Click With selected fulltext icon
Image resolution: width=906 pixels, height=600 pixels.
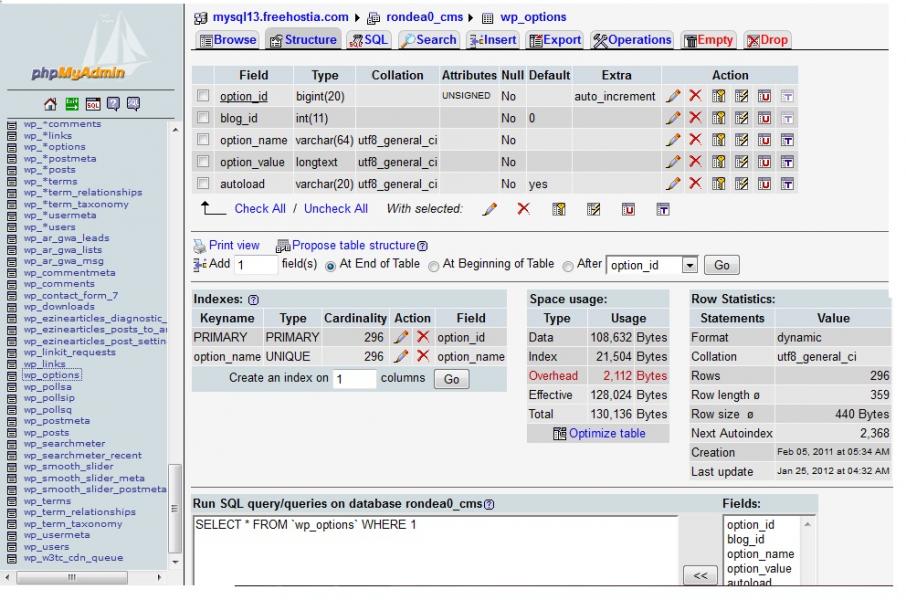click(x=663, y=209)
